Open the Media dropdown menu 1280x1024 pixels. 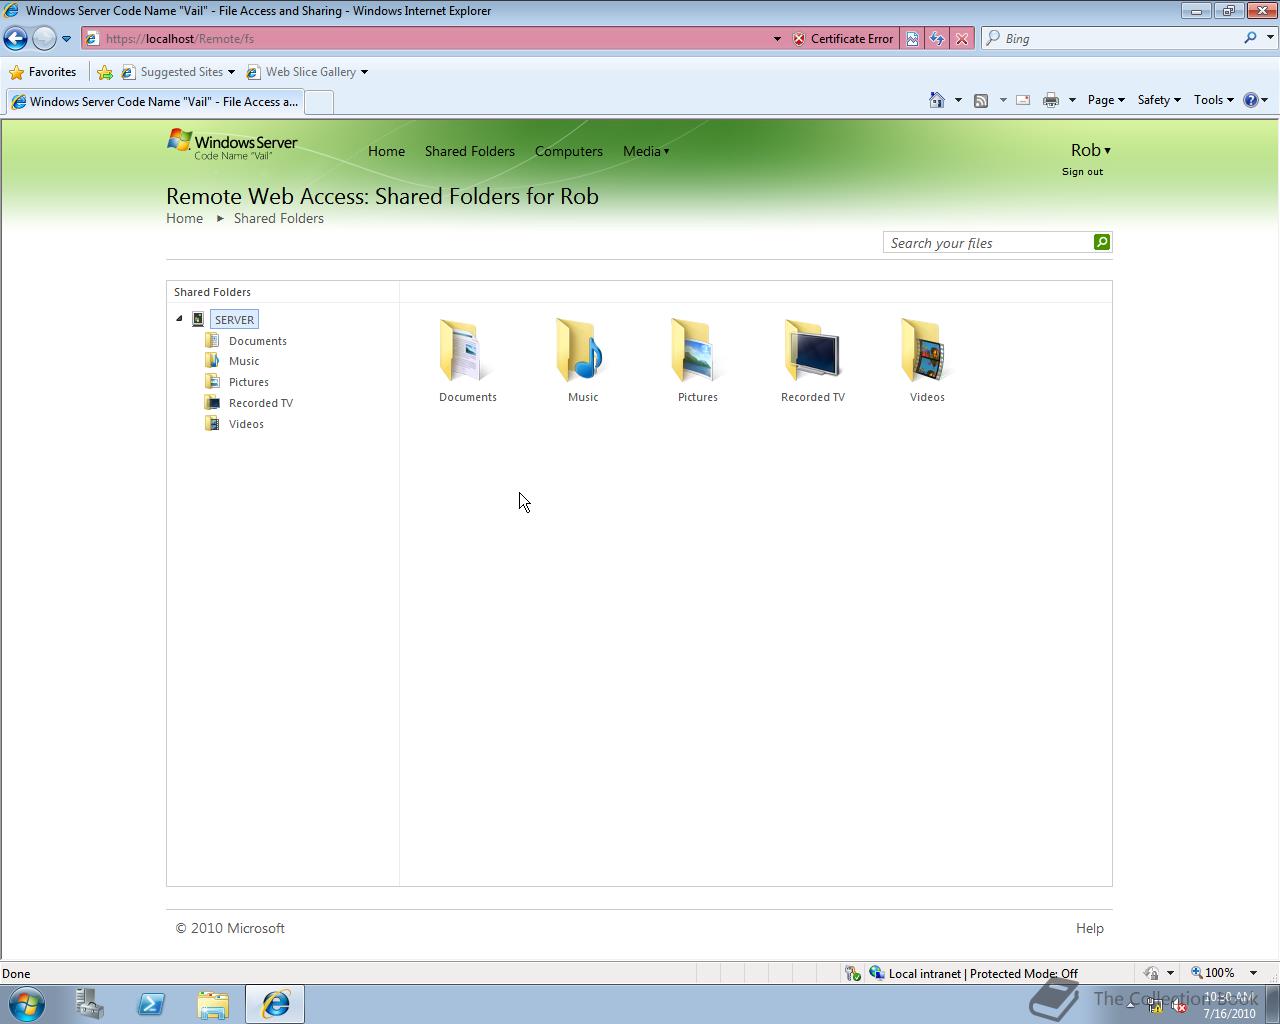pos(646,151)
